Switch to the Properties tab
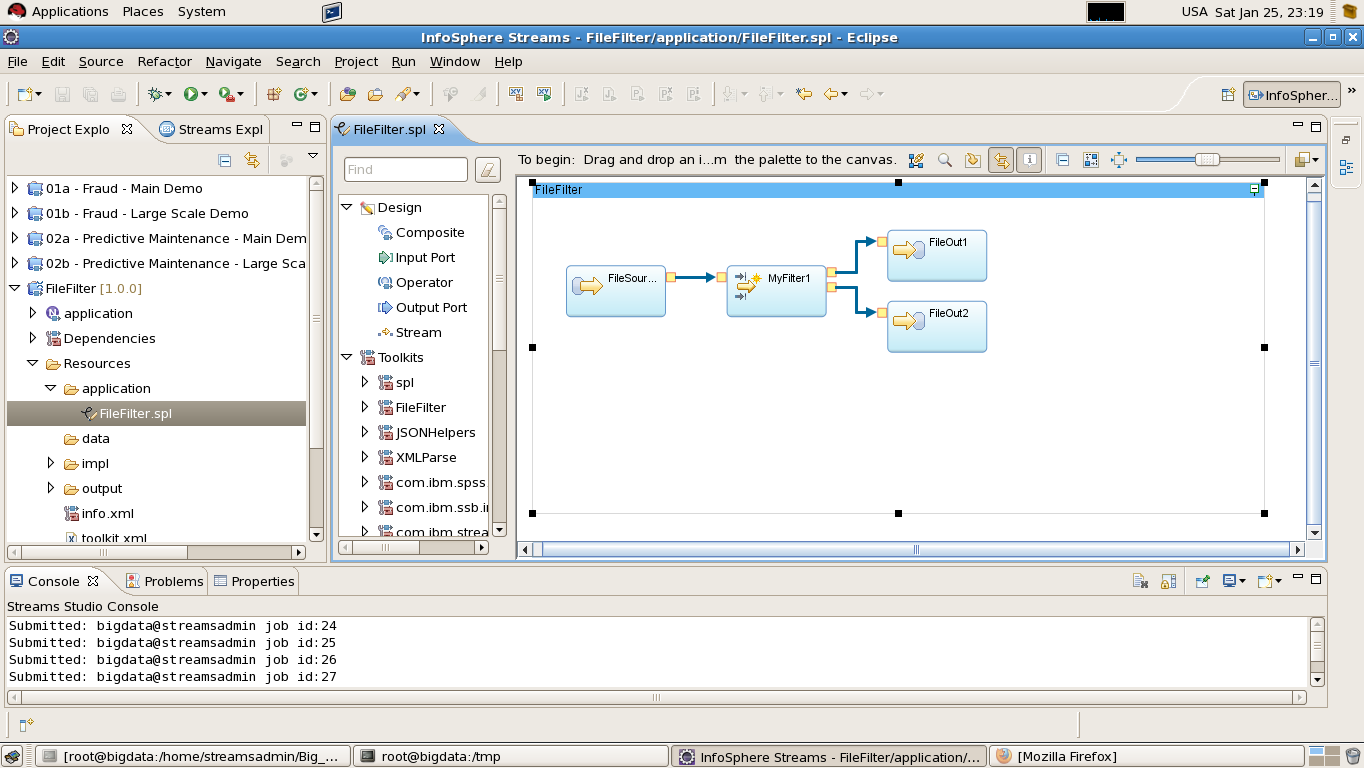This screenshot has width=1364, height=768. coord(254,581)
